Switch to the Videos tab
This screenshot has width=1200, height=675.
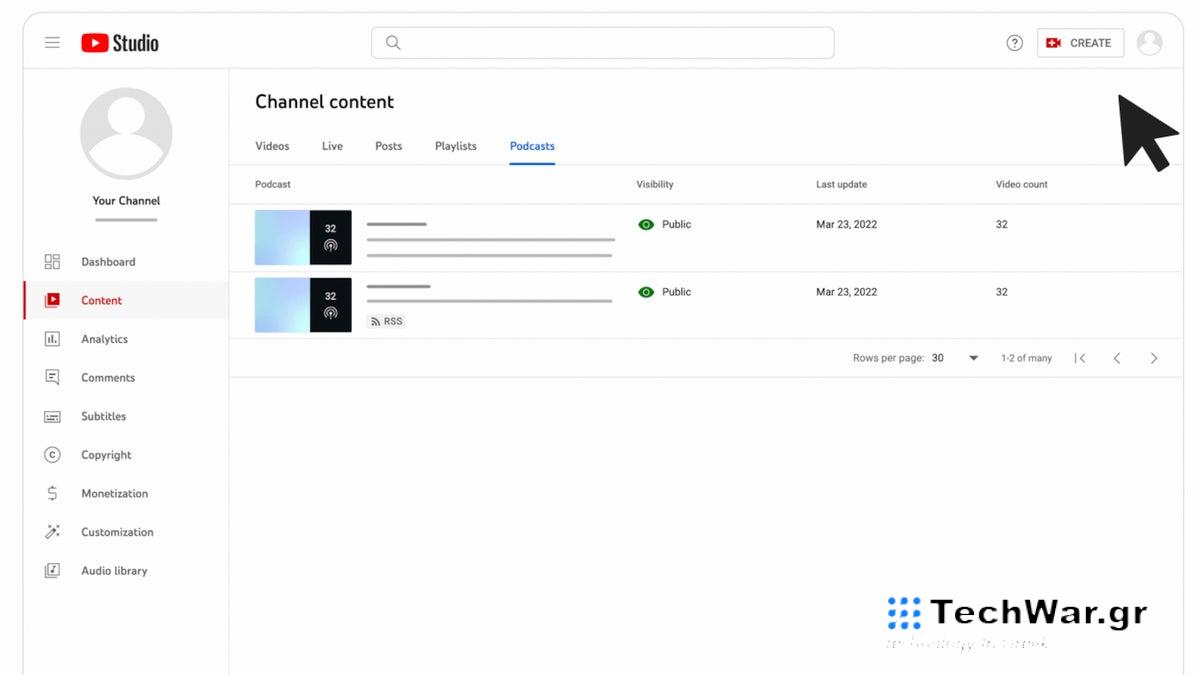click(x=272, y=145)
